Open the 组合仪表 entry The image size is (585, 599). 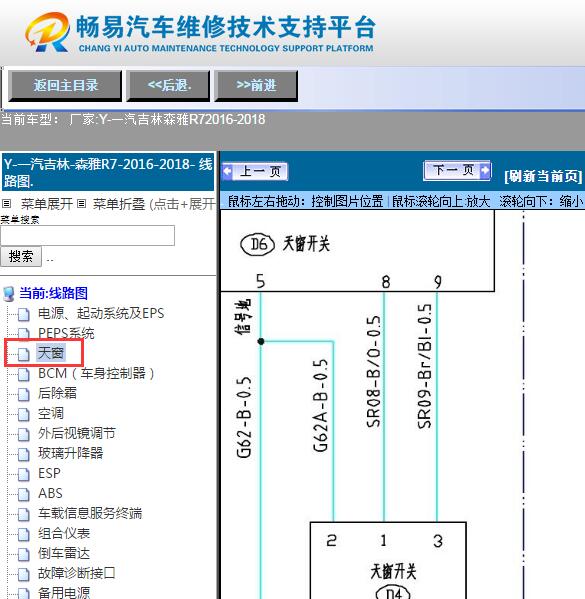[x=64, y=533]
